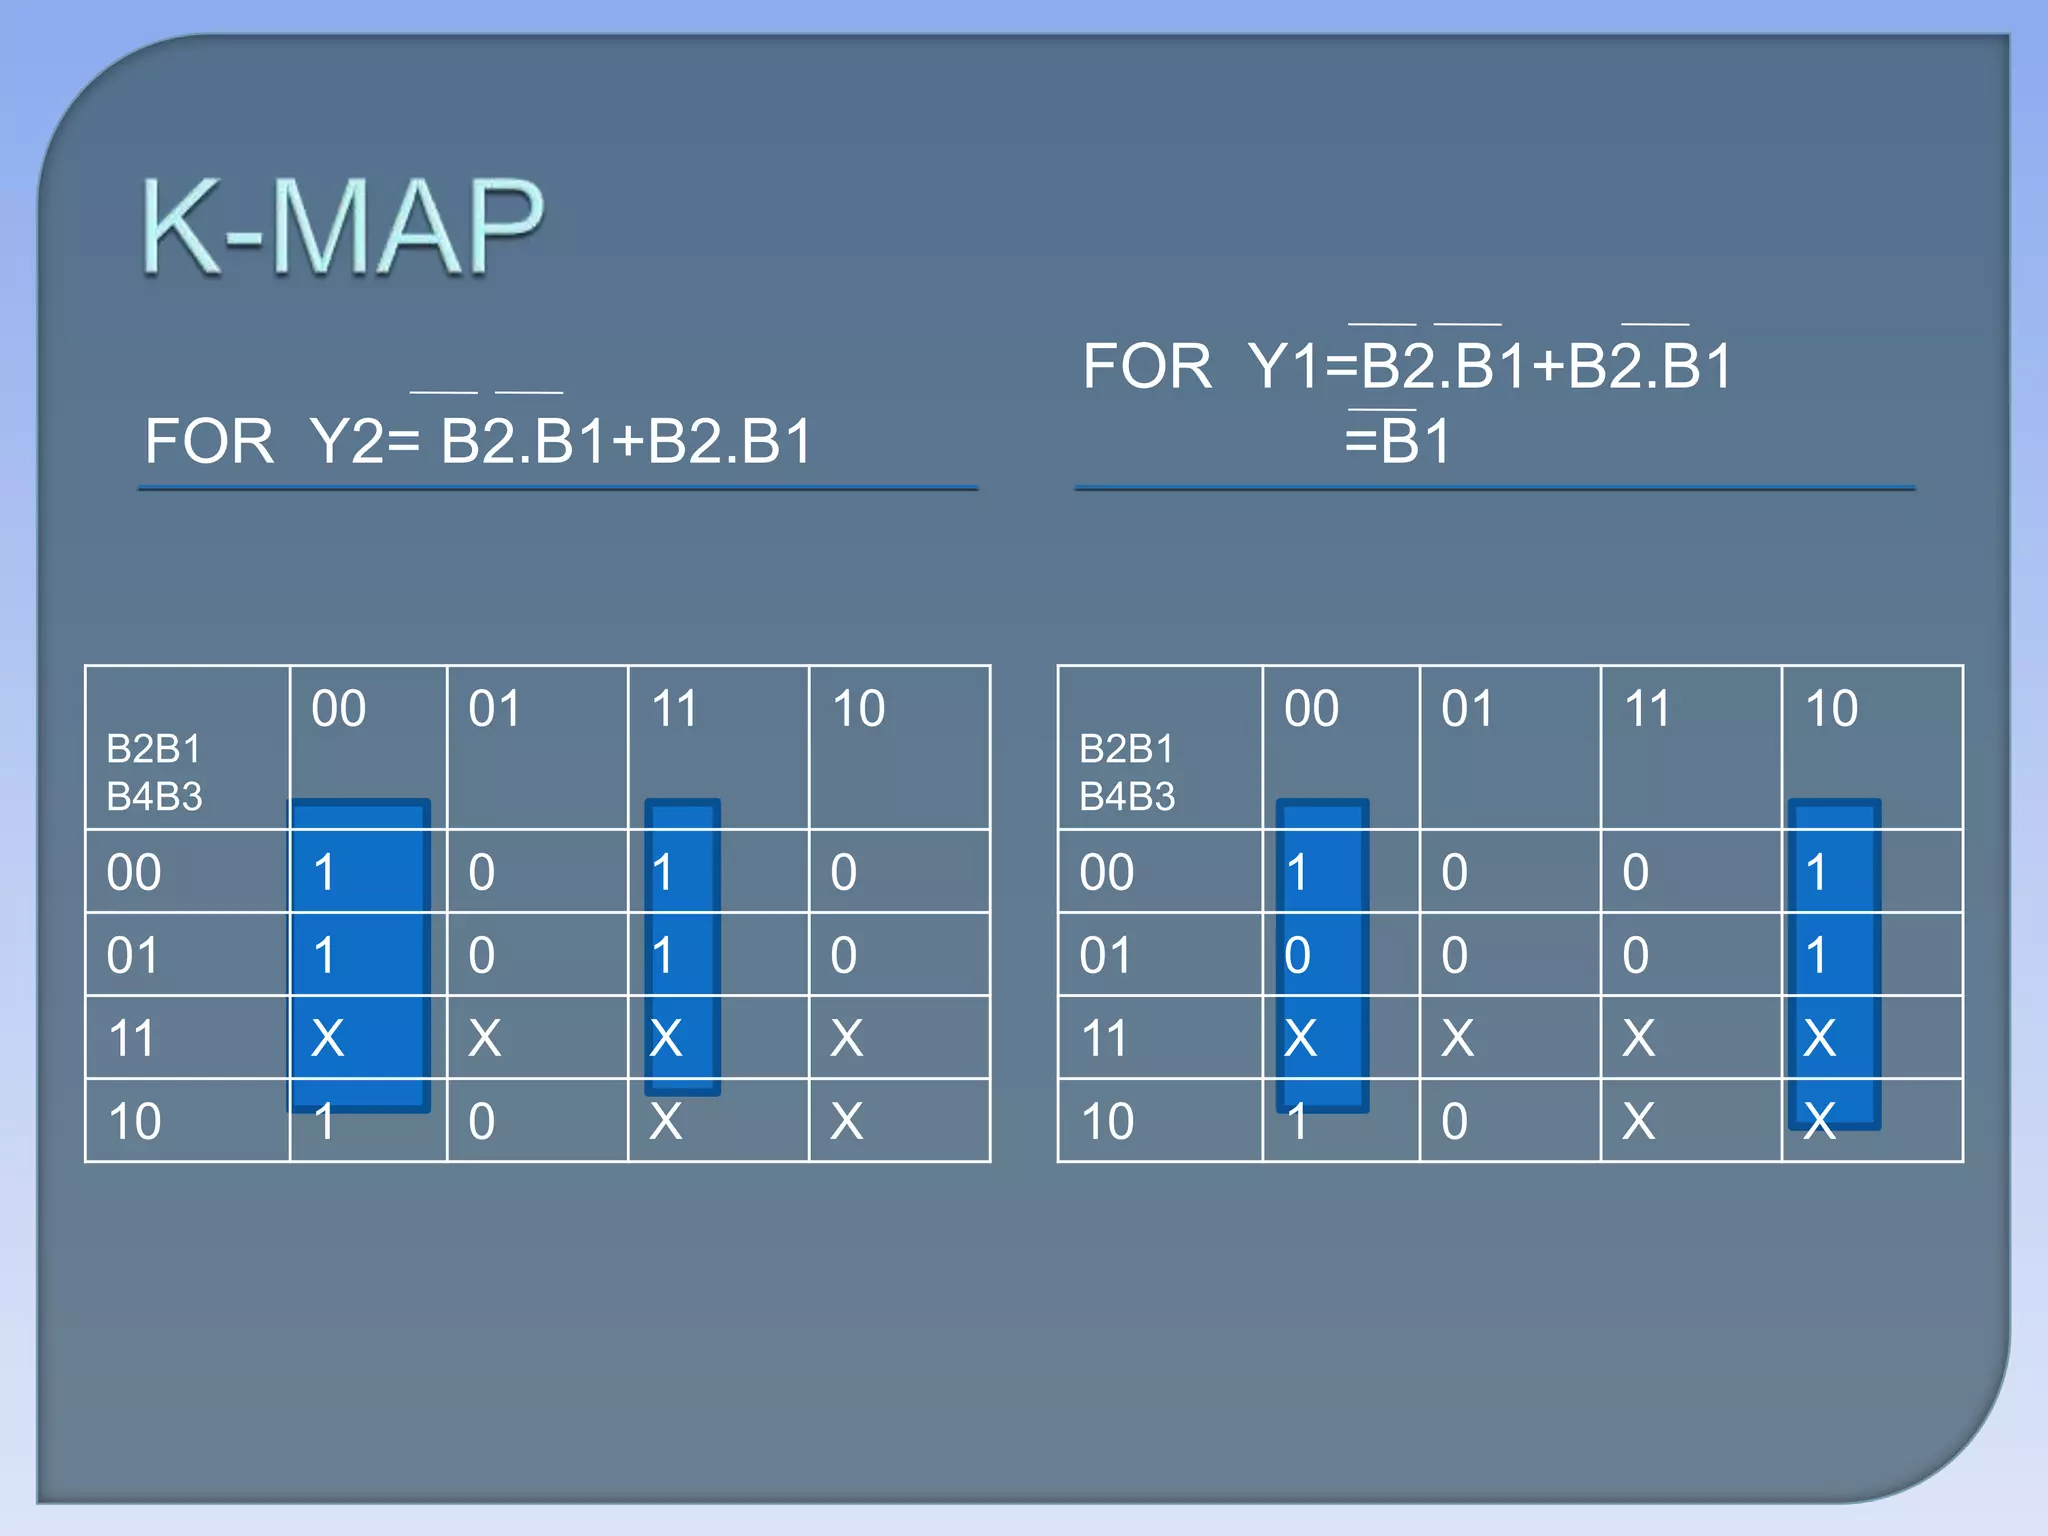
Task: Select Y1 cell at row 00, column 11
Action: (x=1691, y=871)
